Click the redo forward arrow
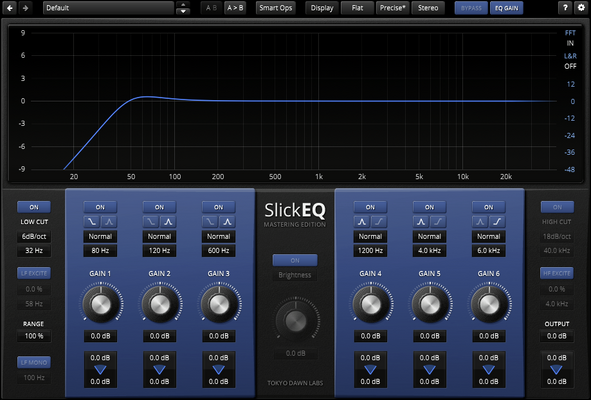Screen dimensions: 591x400 point(25,8)
